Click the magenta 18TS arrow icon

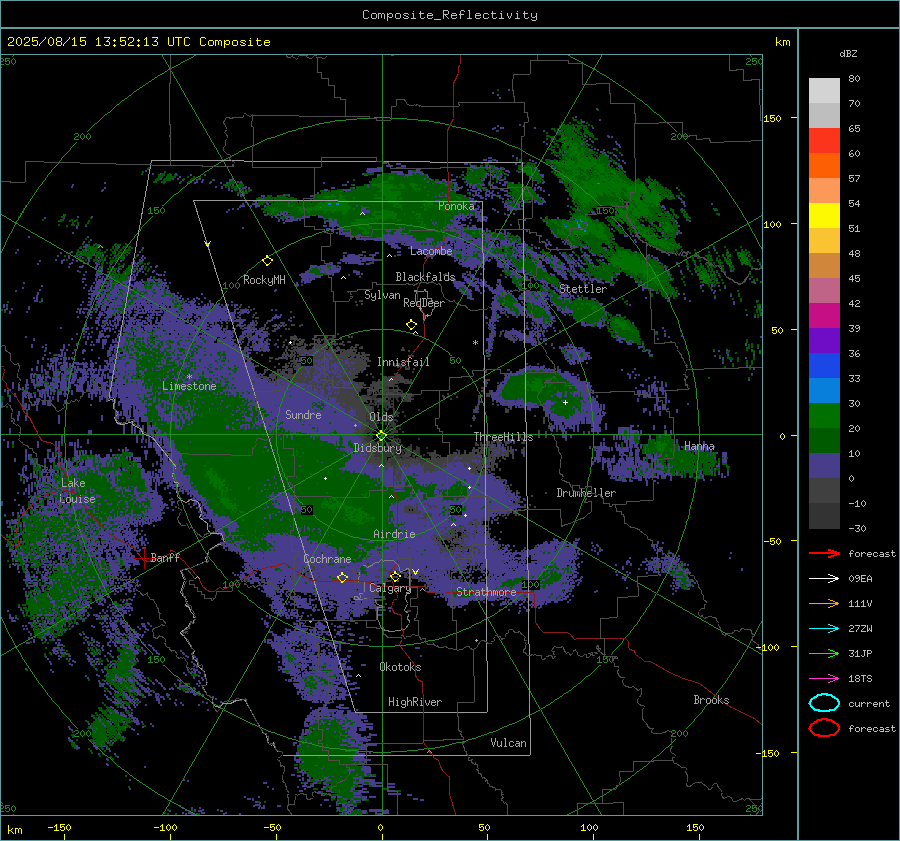[x=824, y=679]
